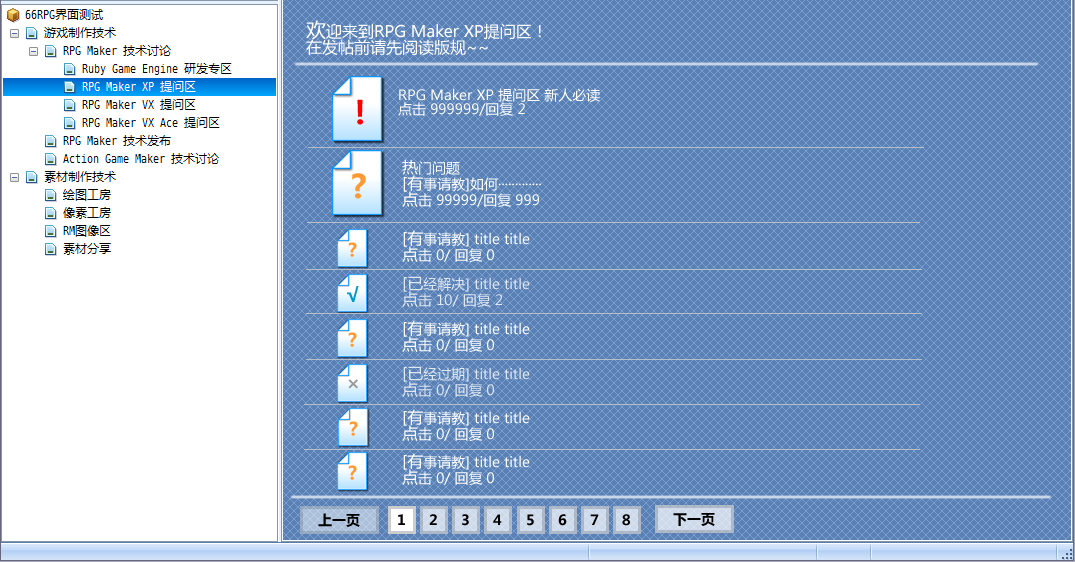Click the page icon beside RPG Maker XP 提问区

point(69,87)
